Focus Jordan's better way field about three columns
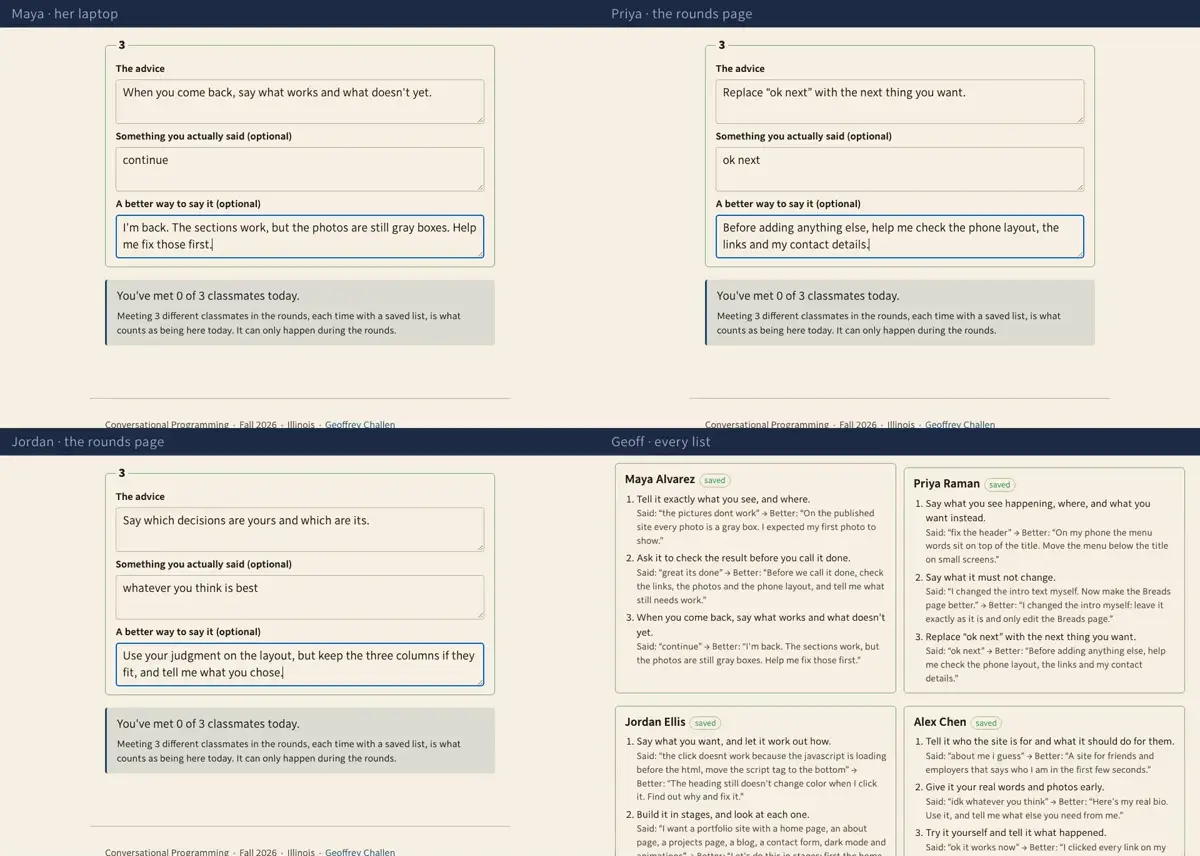This screenshot has height=856, width=1200. tap(300, 664)
